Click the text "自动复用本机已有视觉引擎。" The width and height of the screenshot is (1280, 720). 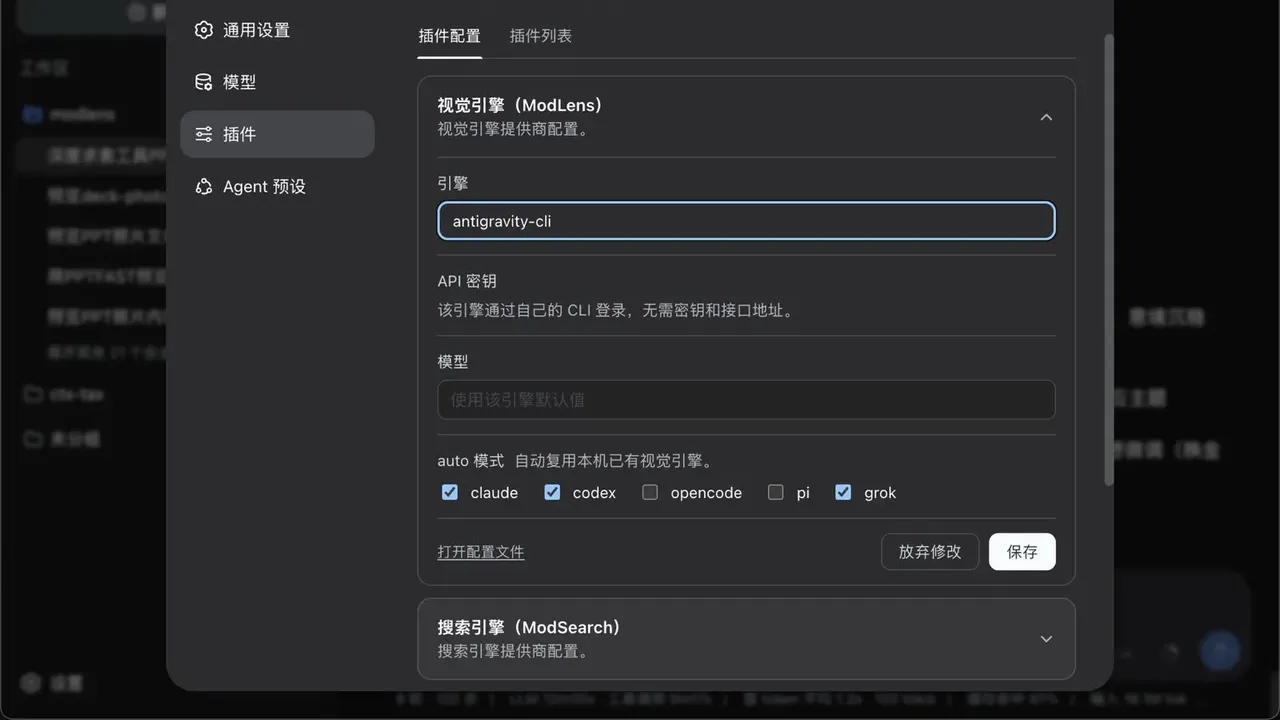pos(613,461)
